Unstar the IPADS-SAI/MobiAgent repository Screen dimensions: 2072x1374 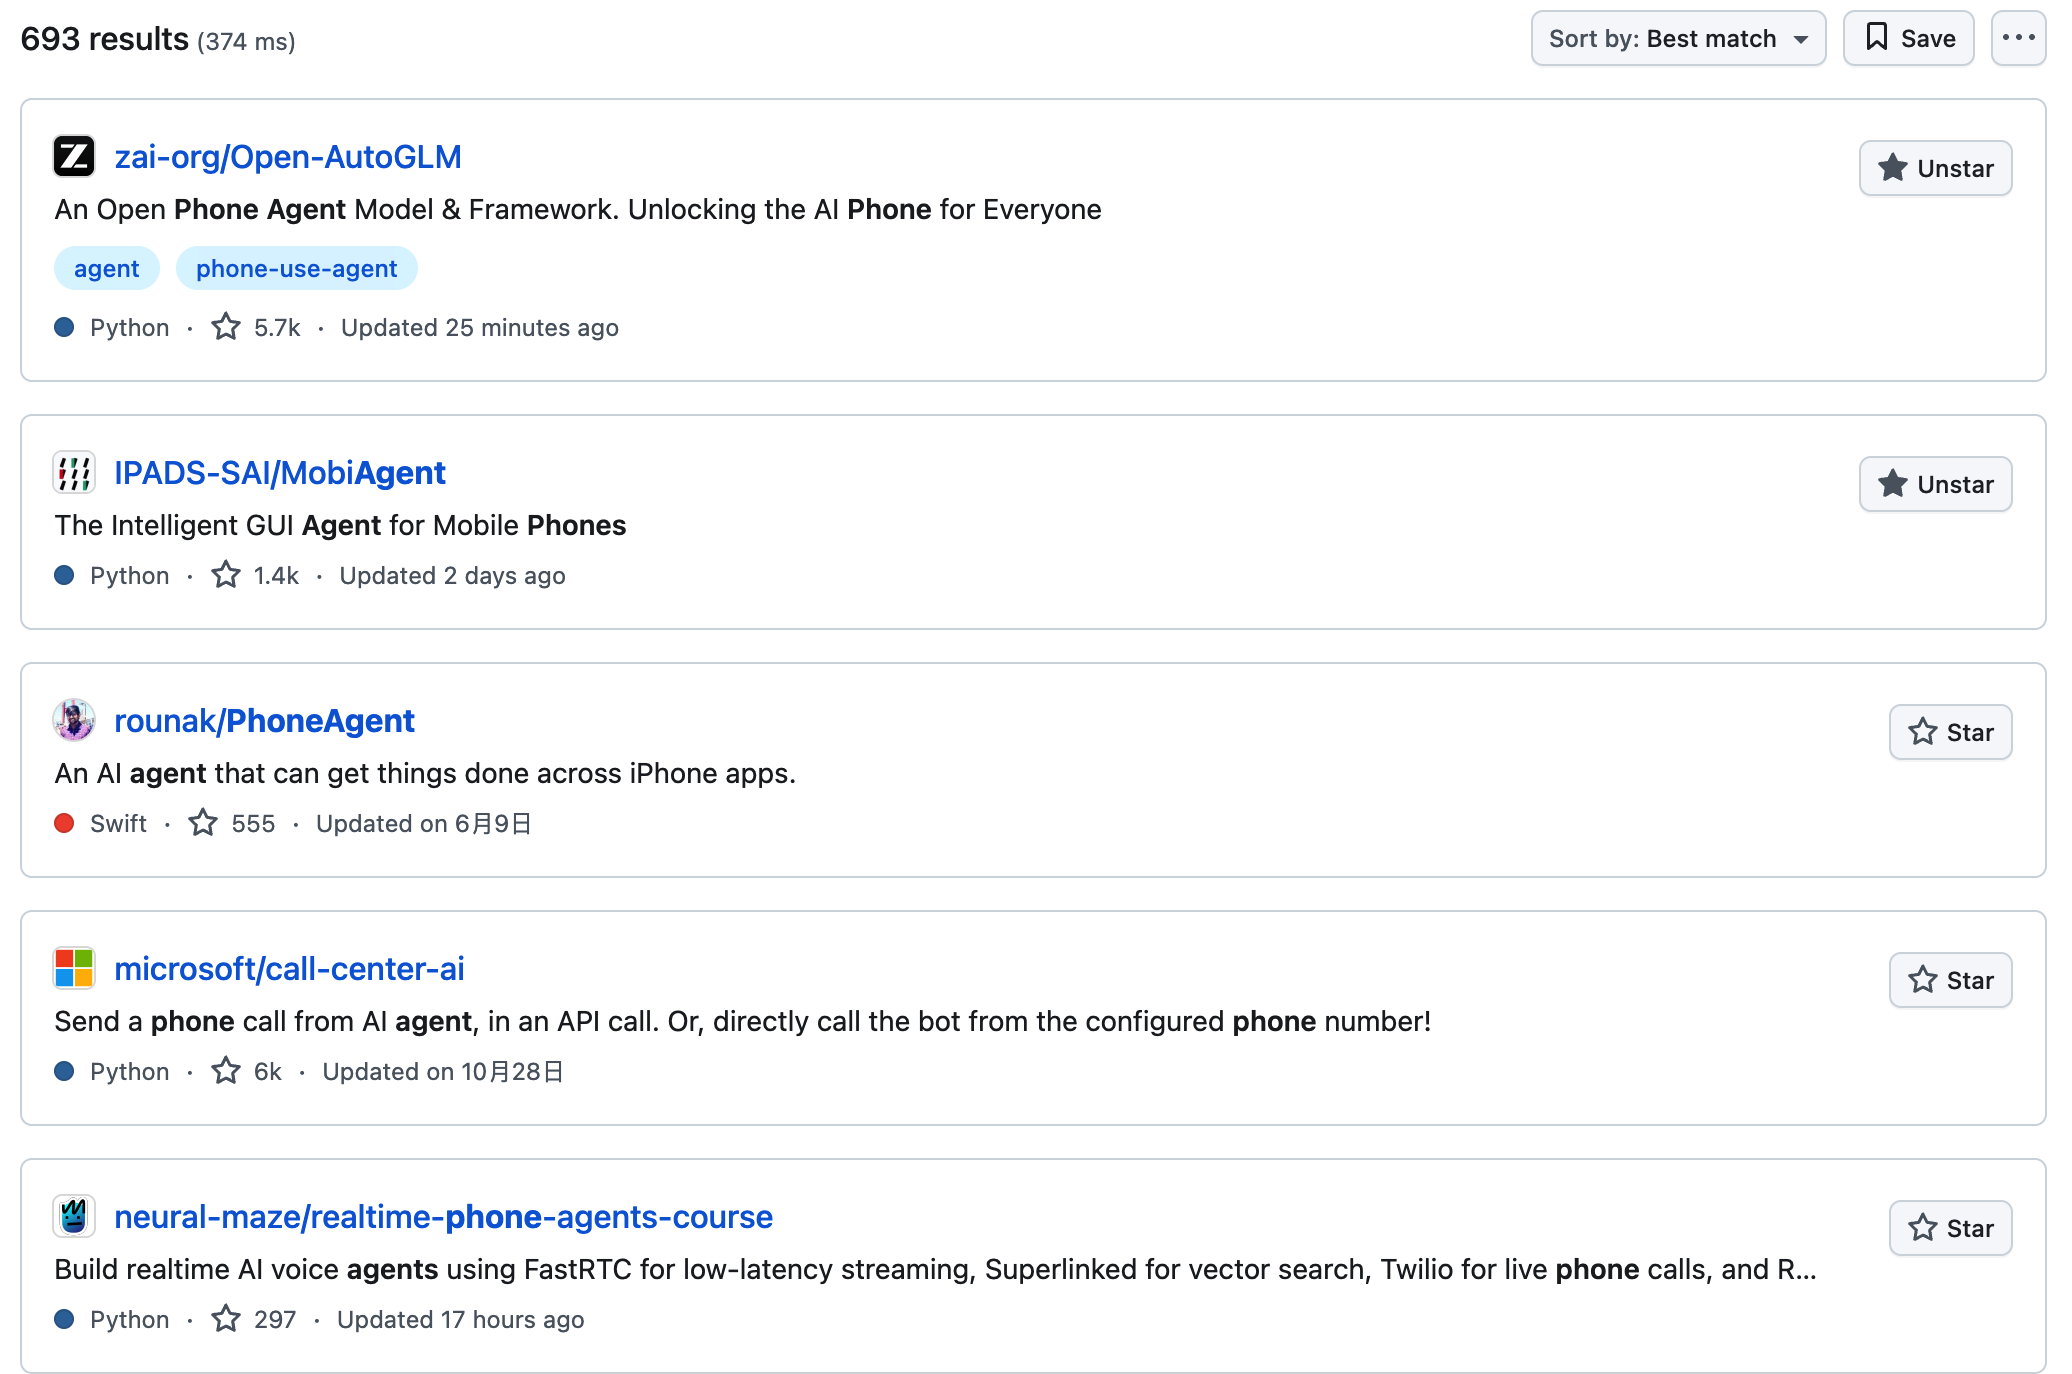coord(1935,484)
